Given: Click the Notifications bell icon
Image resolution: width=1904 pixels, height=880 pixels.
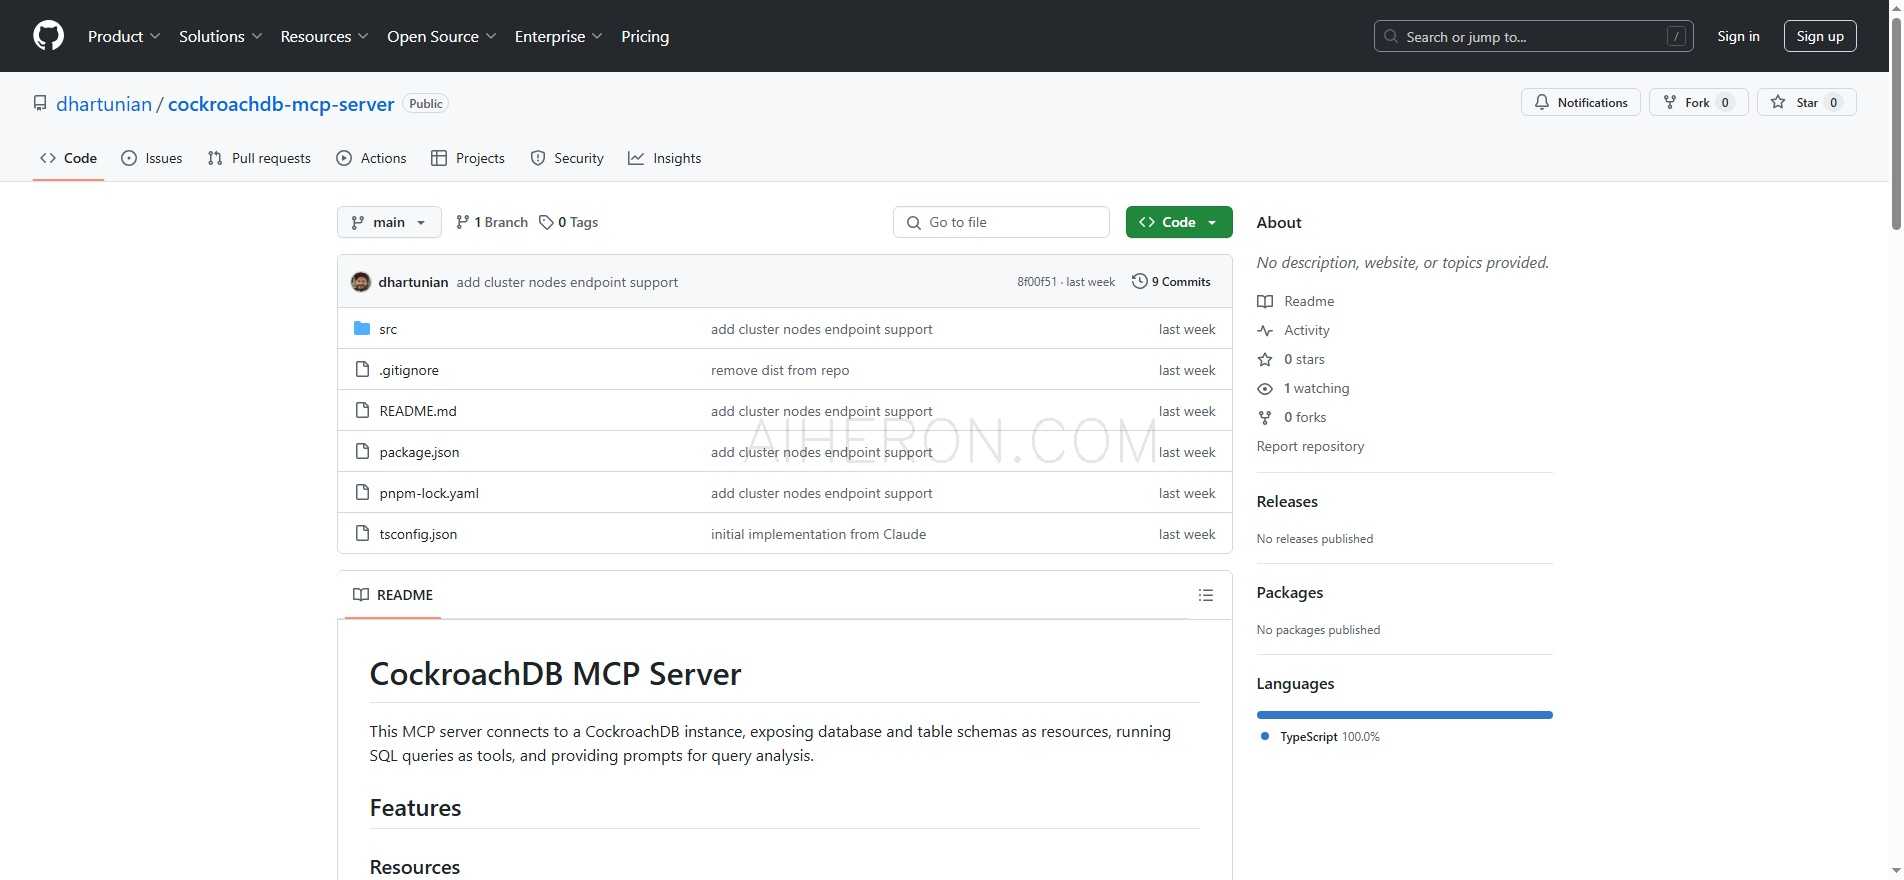Looking at the screenshot, I should click(1542, 102).
